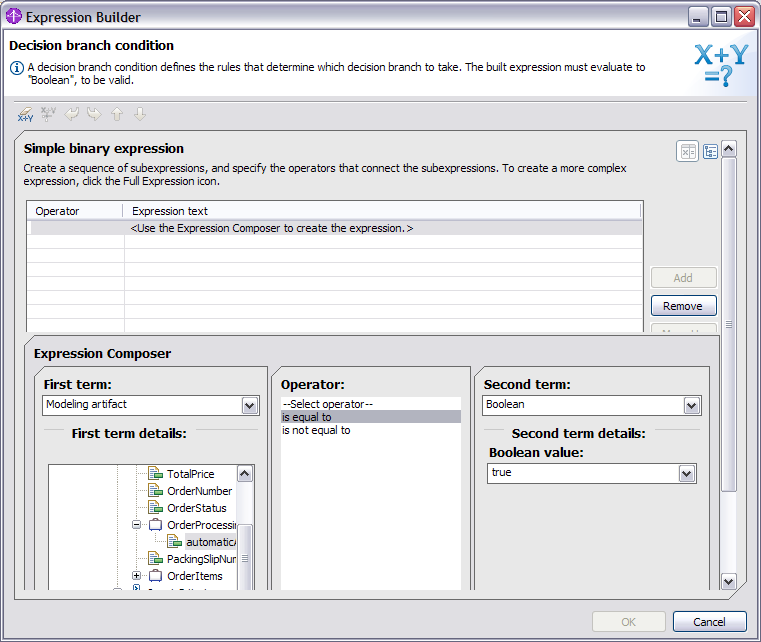Click the undo arrow toolbar icon
This screenshot has width=761, height=642.
(71, 114)
